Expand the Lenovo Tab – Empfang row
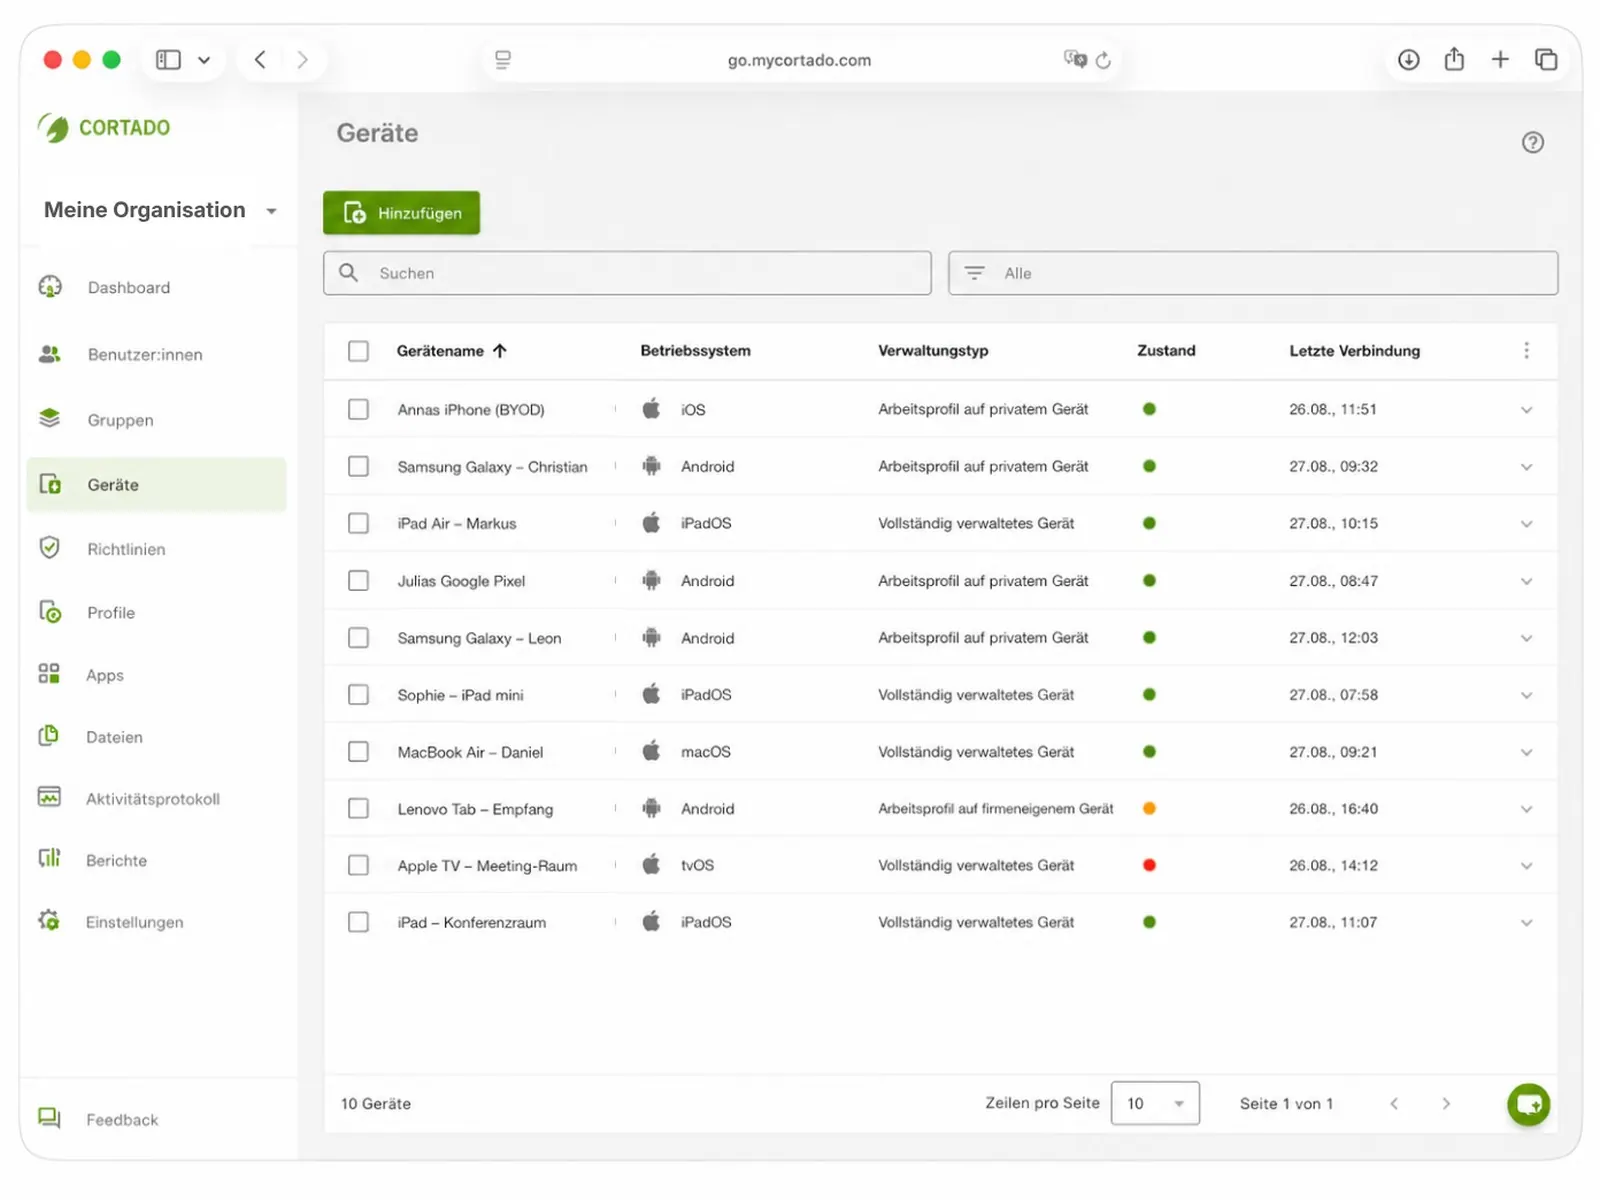This screenshot has width=1600, height=1200. tap(1526, 809)
